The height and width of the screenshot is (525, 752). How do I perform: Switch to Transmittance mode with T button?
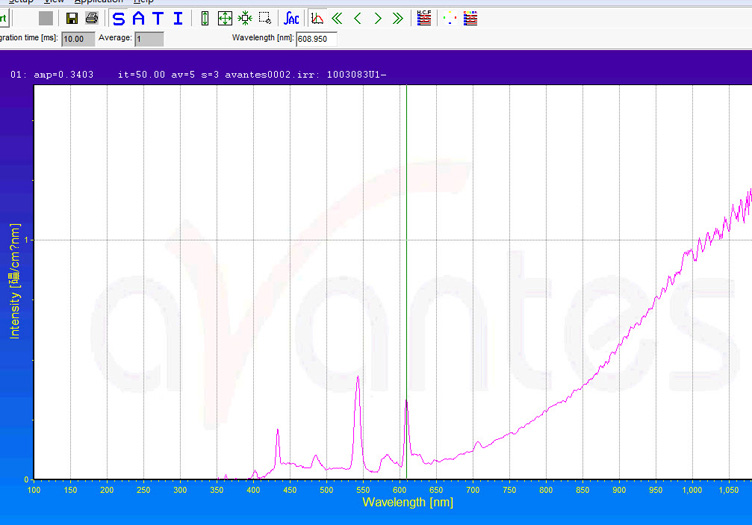[158, 18]
